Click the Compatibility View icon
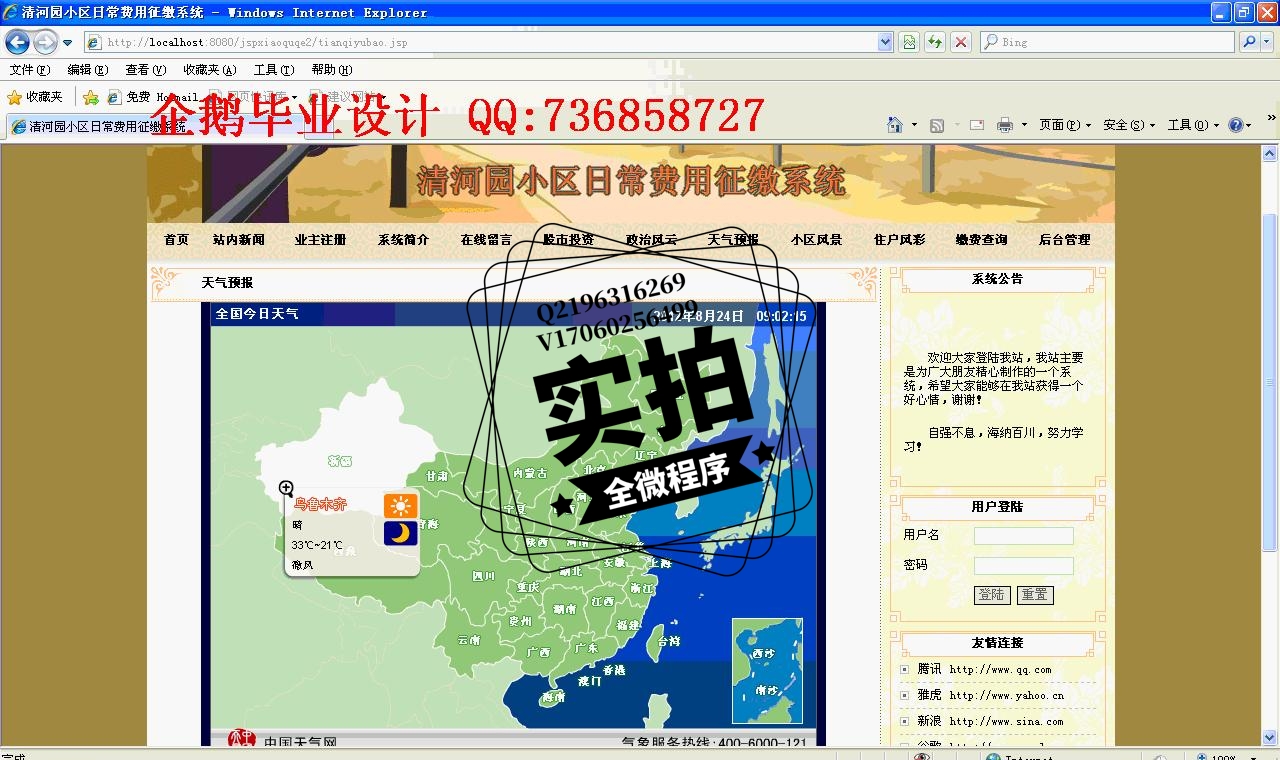The width and height of the screenshot is (1280, 760). 909,42
